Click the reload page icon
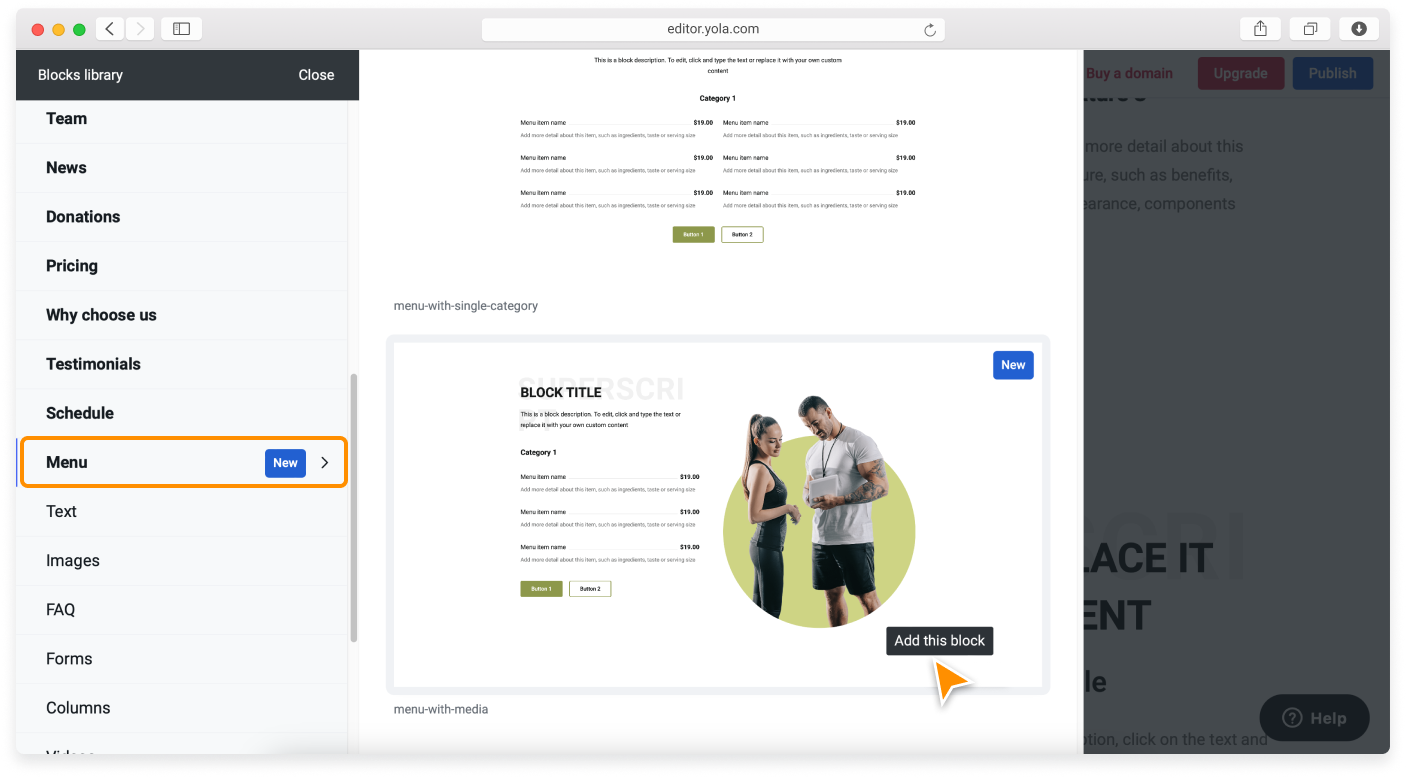 click(x=929, y=30)
